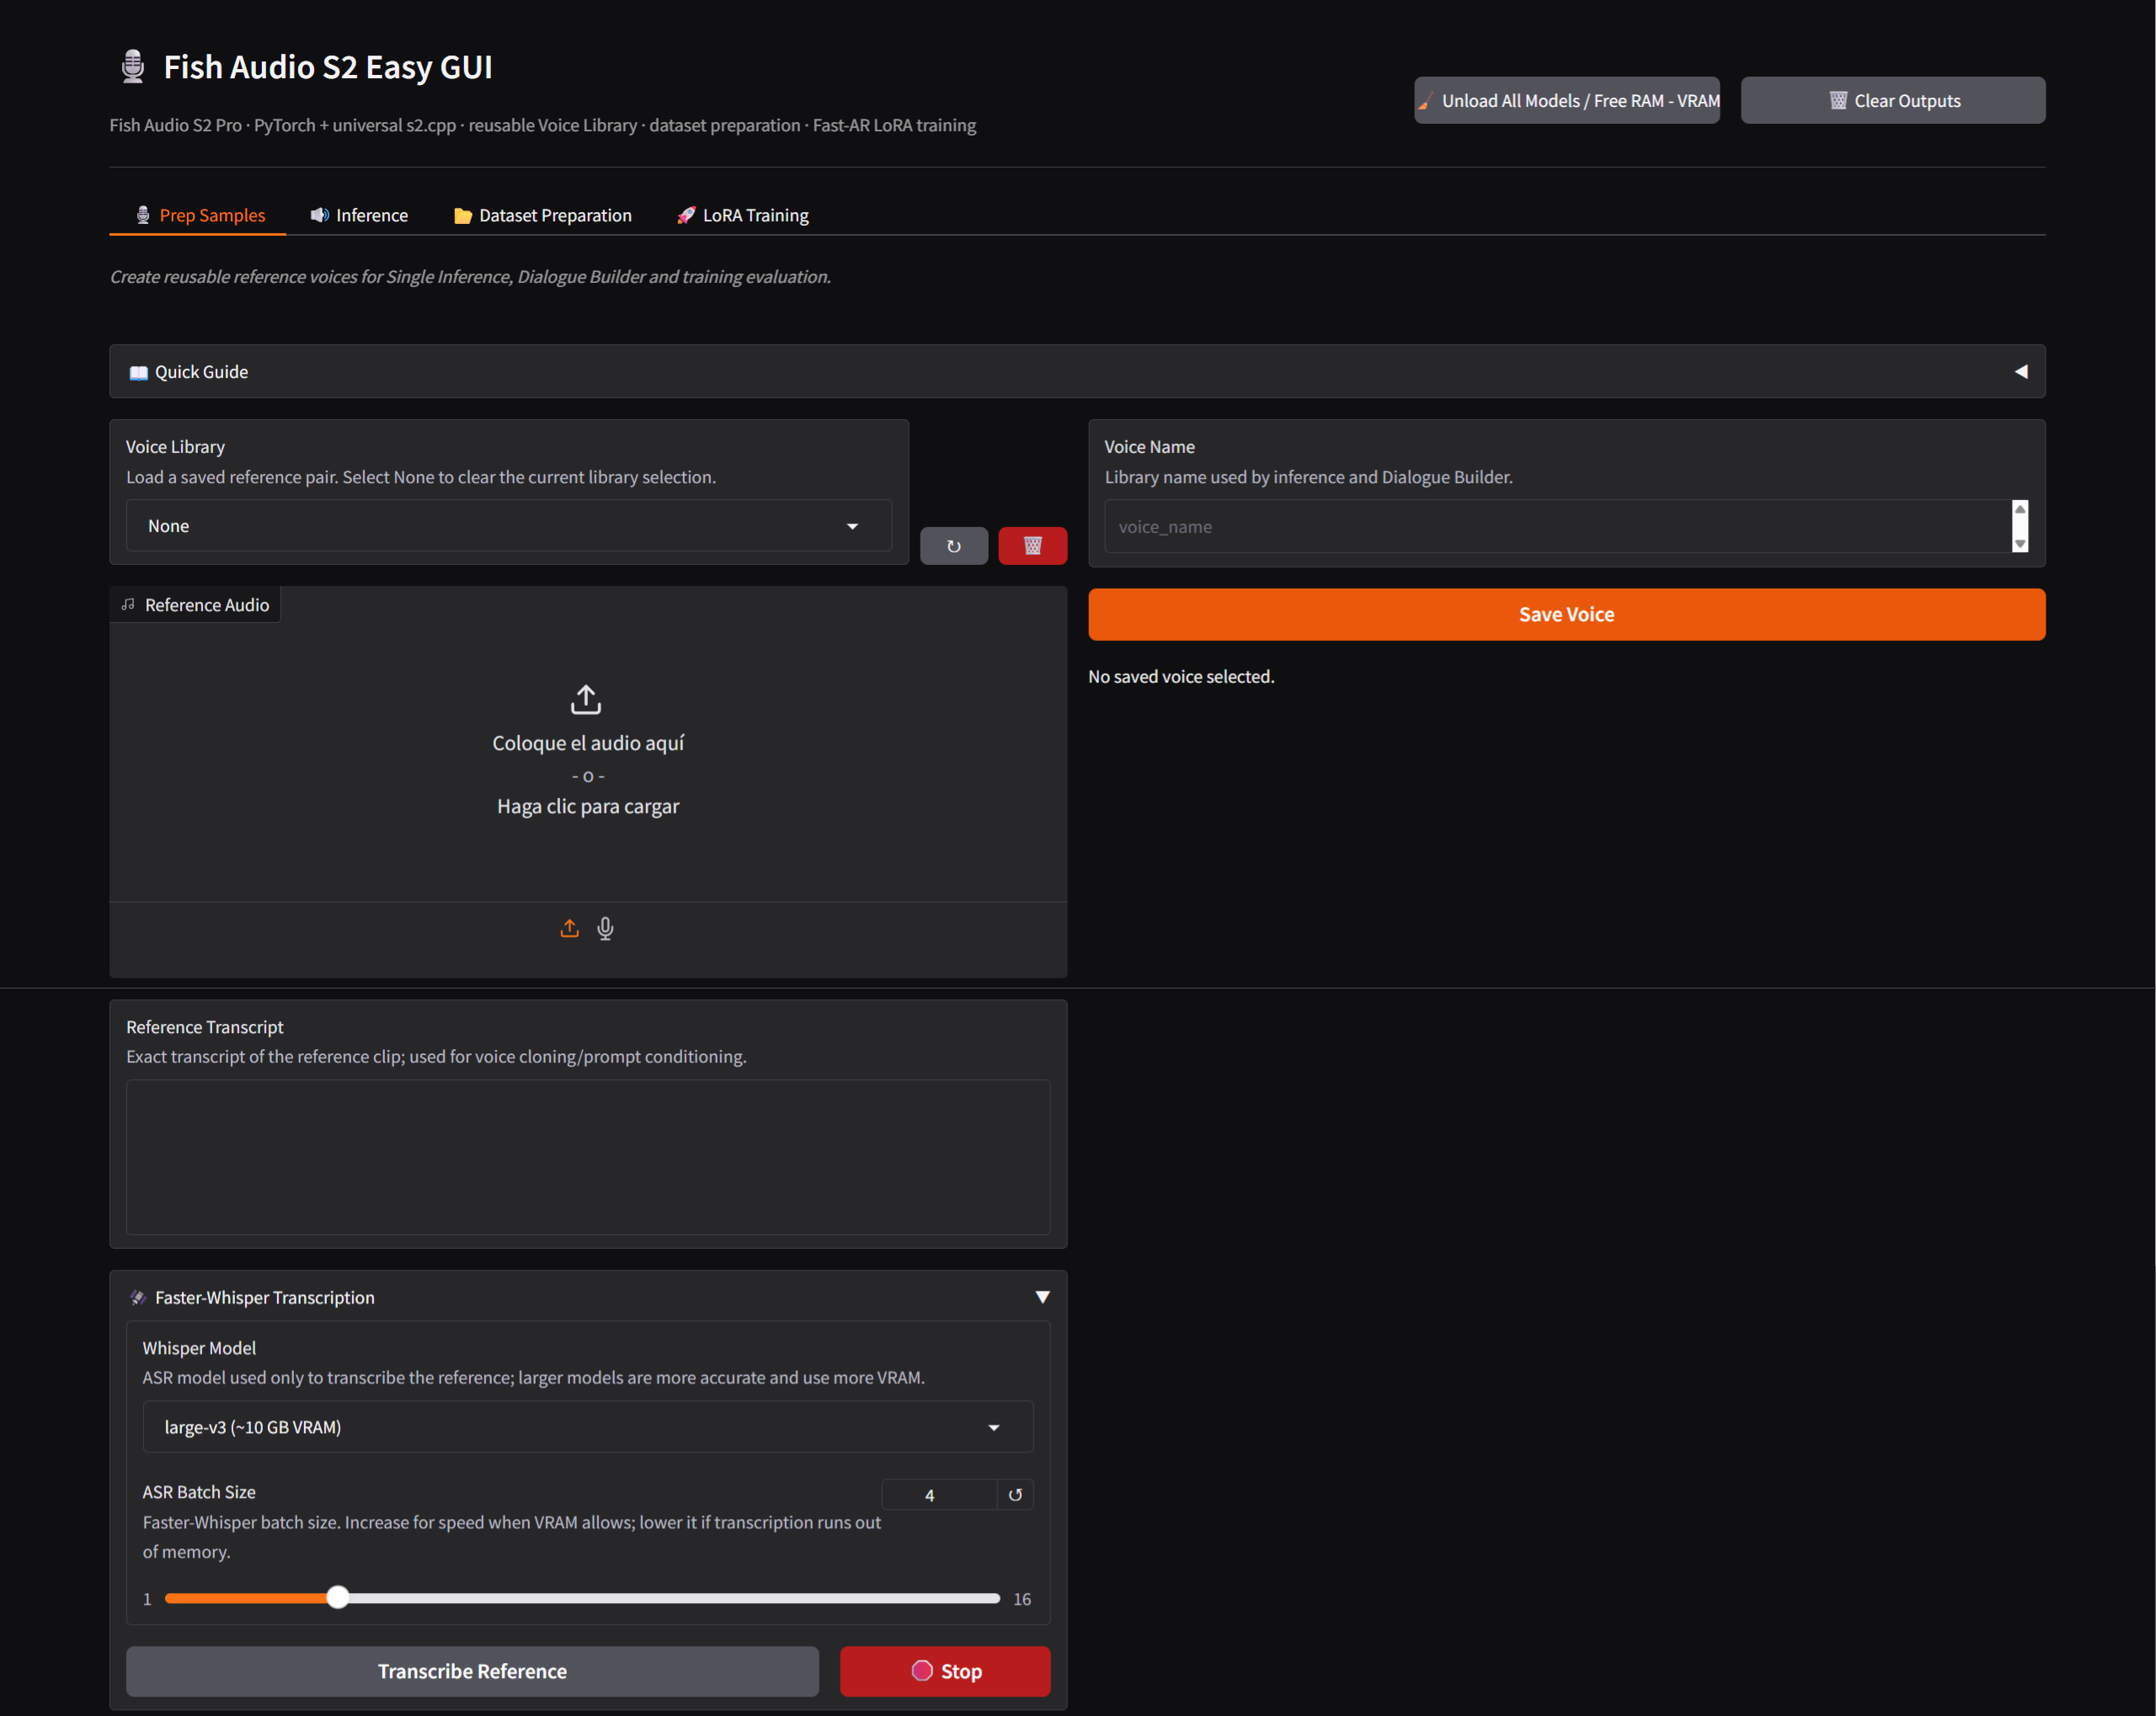Click the Voice Name input field
2156x1716 pixels.
click(1557, 526)
